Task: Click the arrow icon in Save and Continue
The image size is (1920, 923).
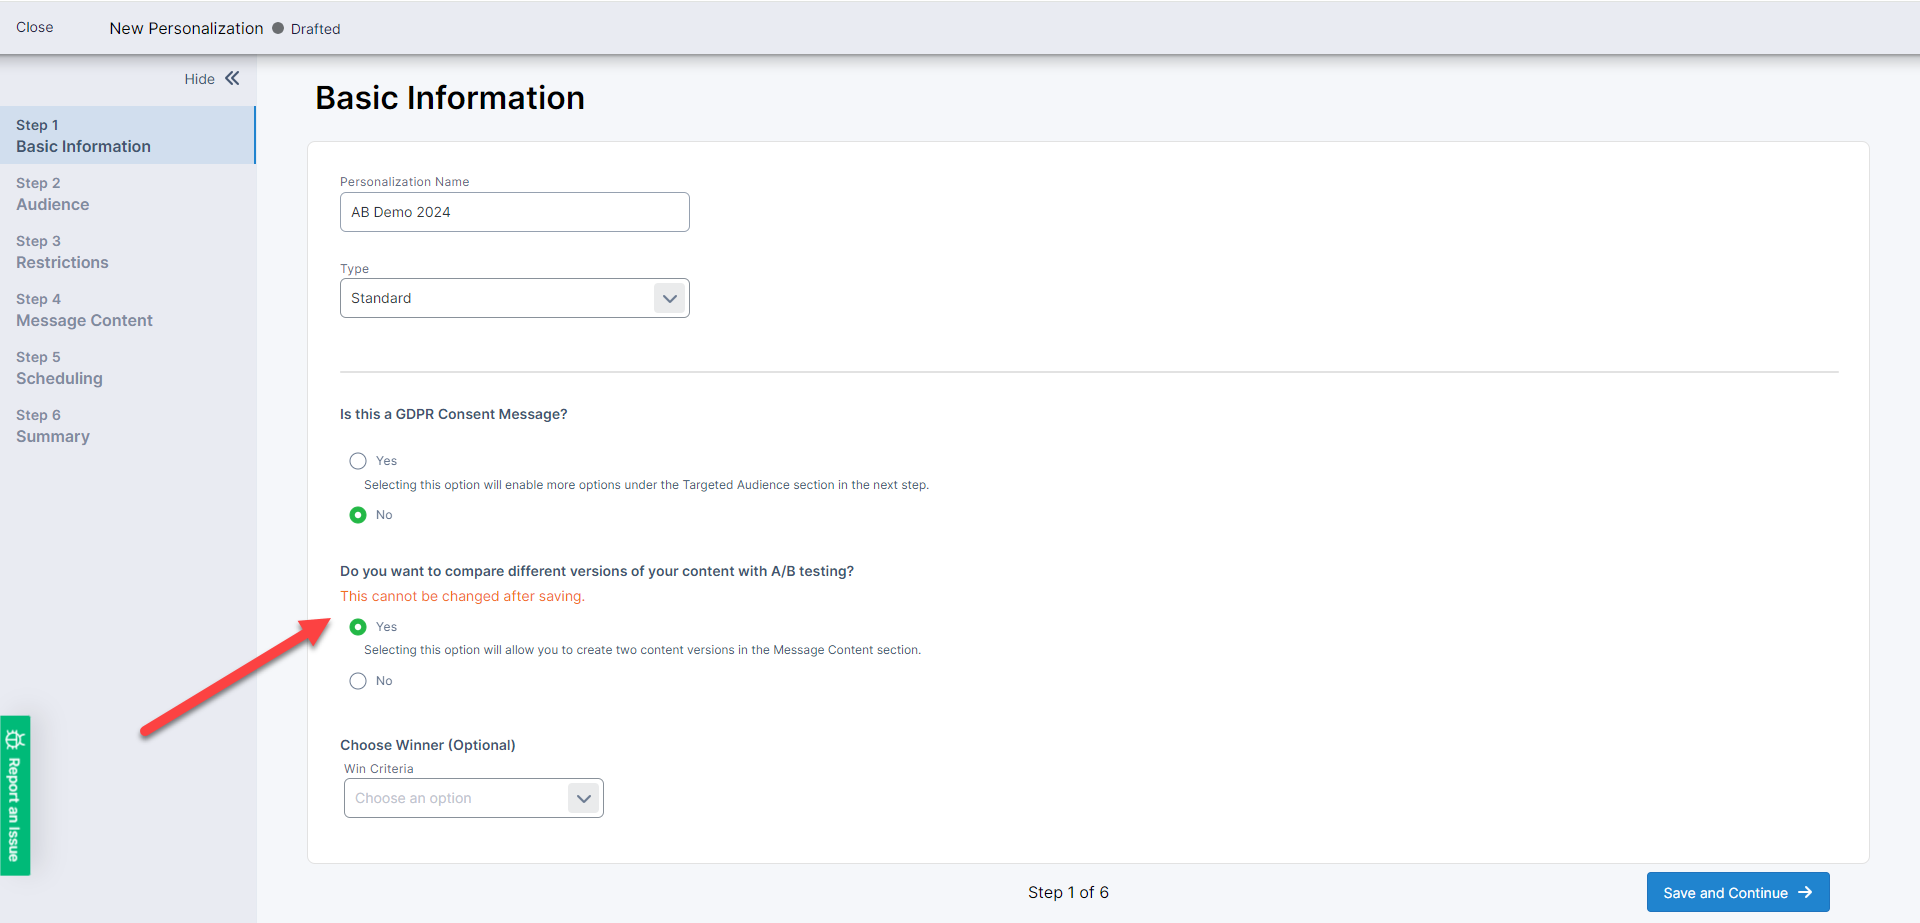Action: pos(1804,892)
